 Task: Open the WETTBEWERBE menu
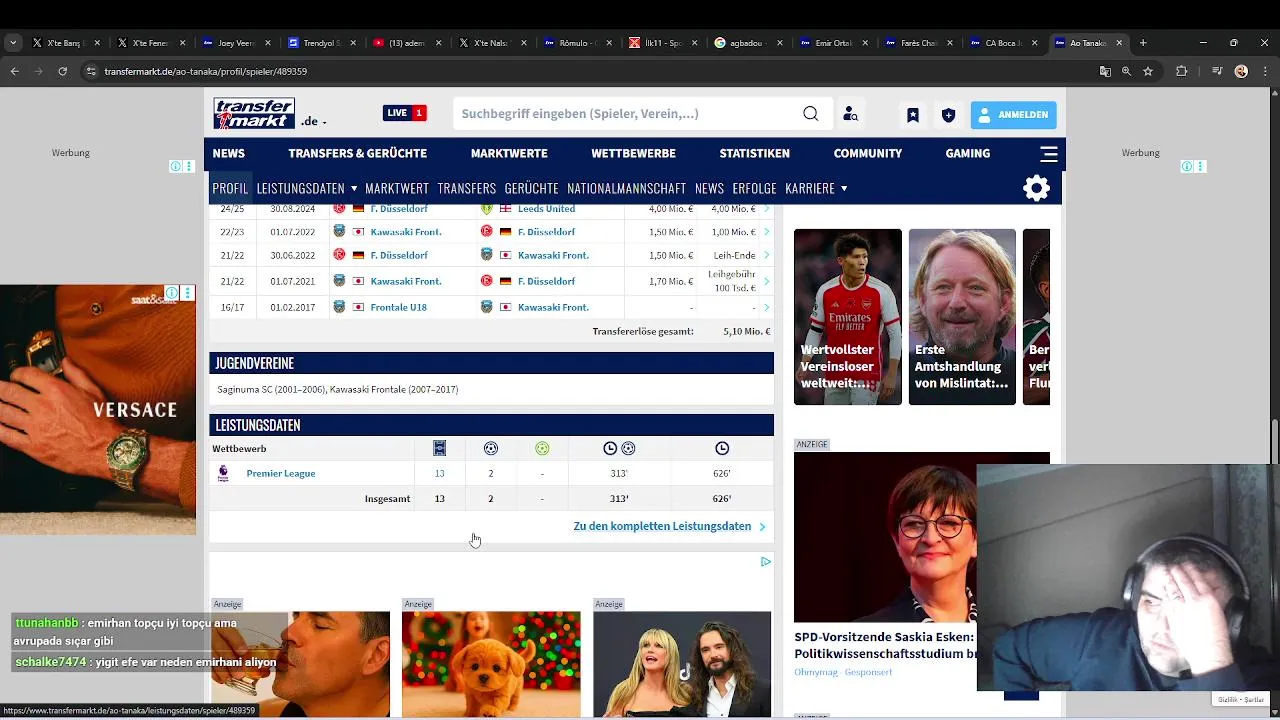(x=633, y=153)
